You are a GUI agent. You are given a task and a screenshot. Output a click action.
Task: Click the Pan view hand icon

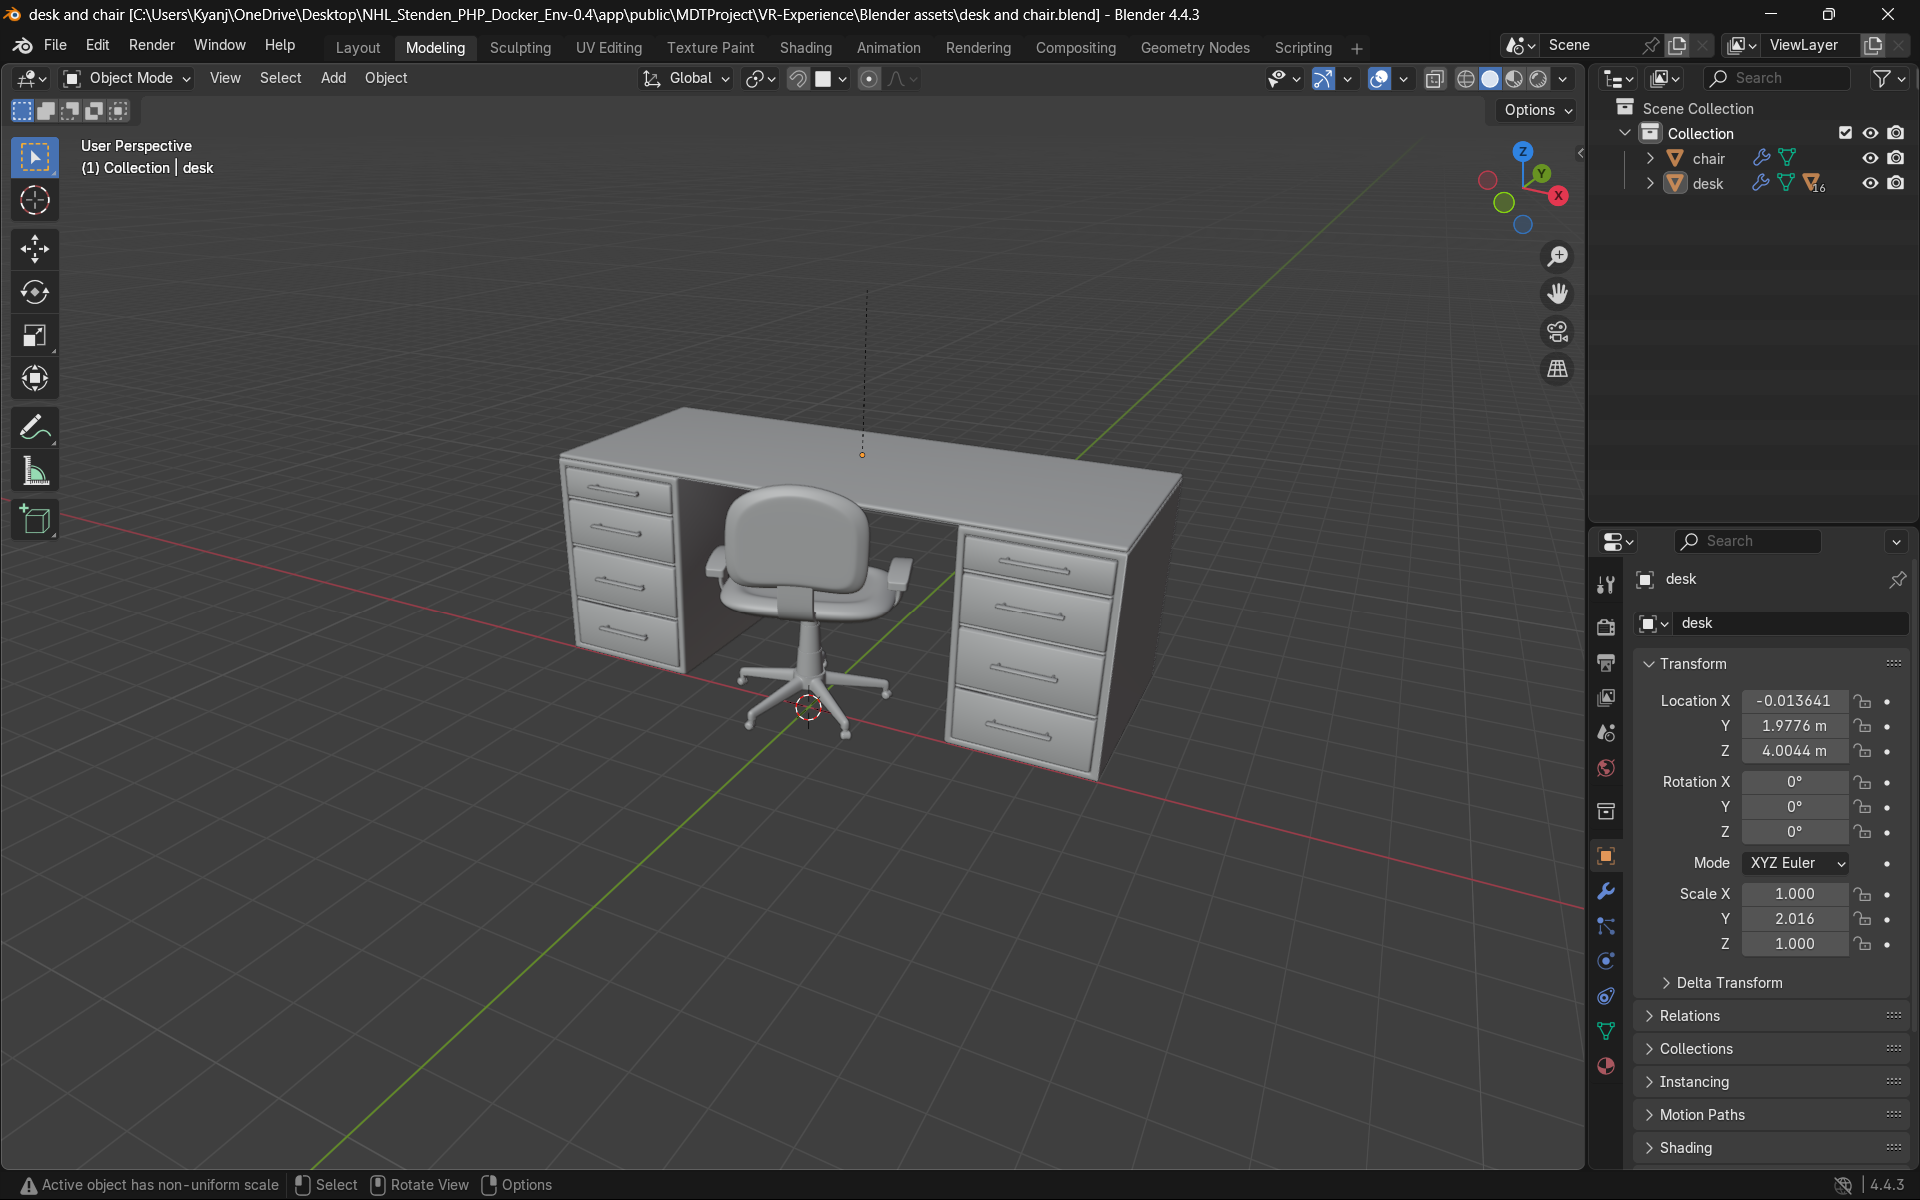[1557, 294]
